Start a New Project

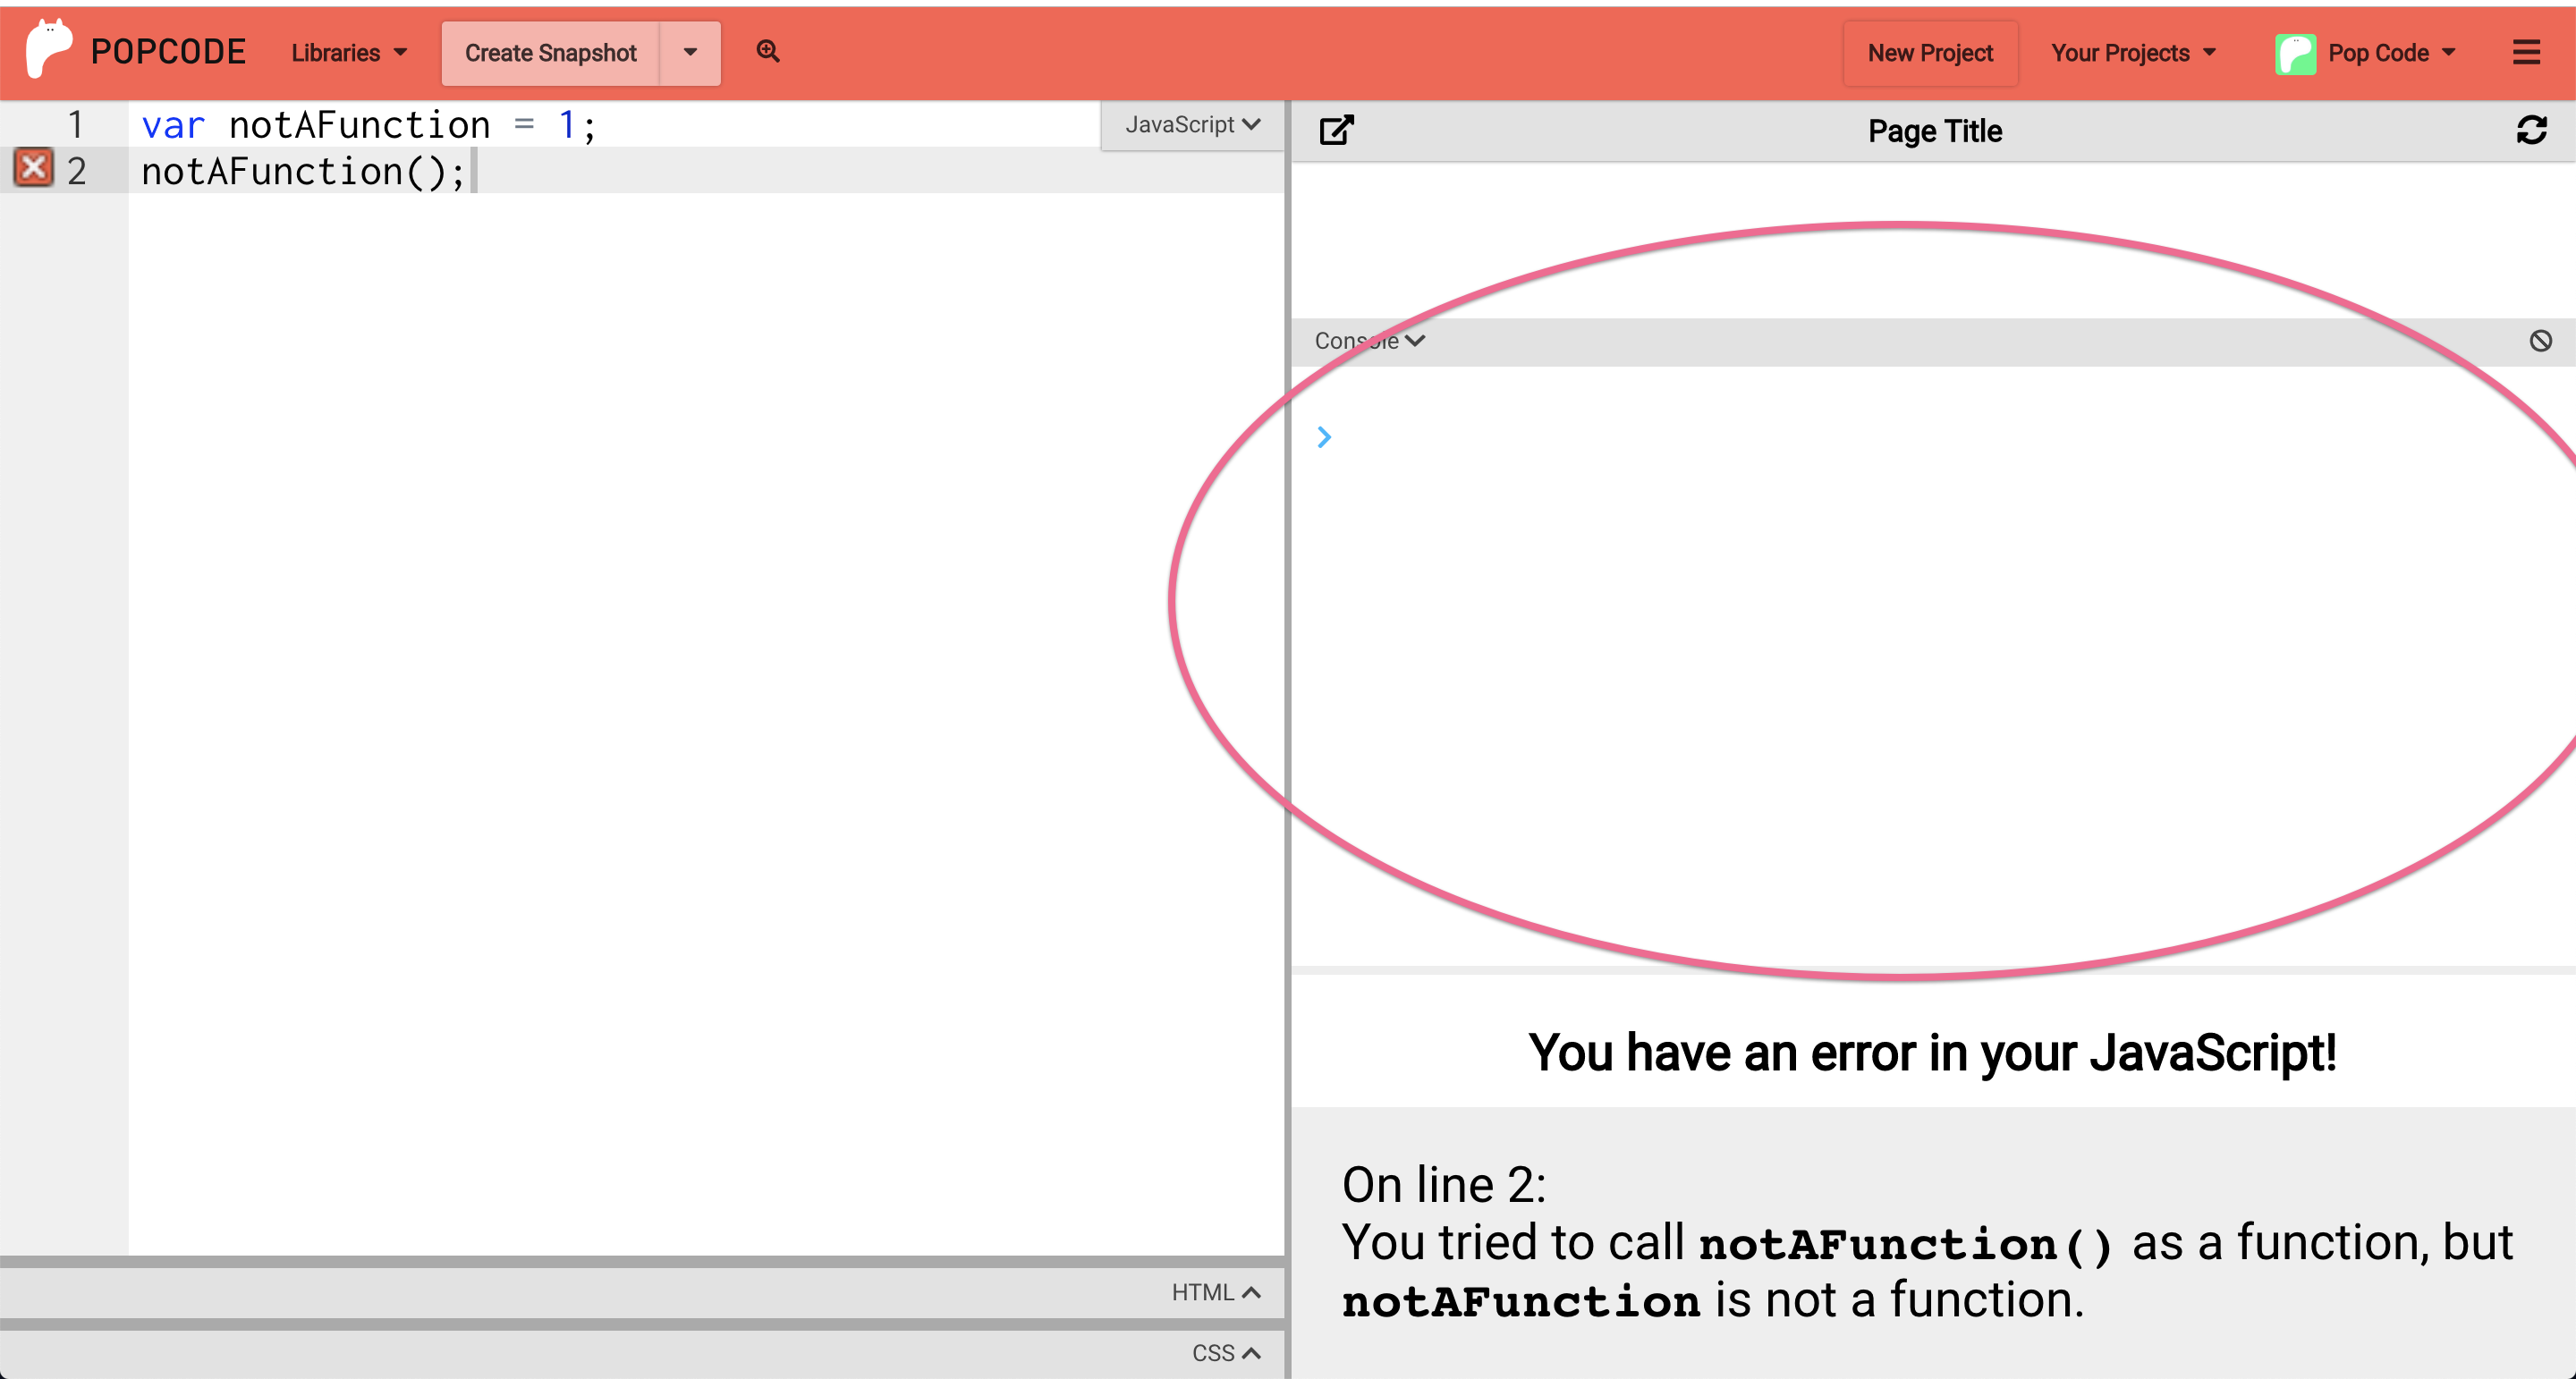1929,53
